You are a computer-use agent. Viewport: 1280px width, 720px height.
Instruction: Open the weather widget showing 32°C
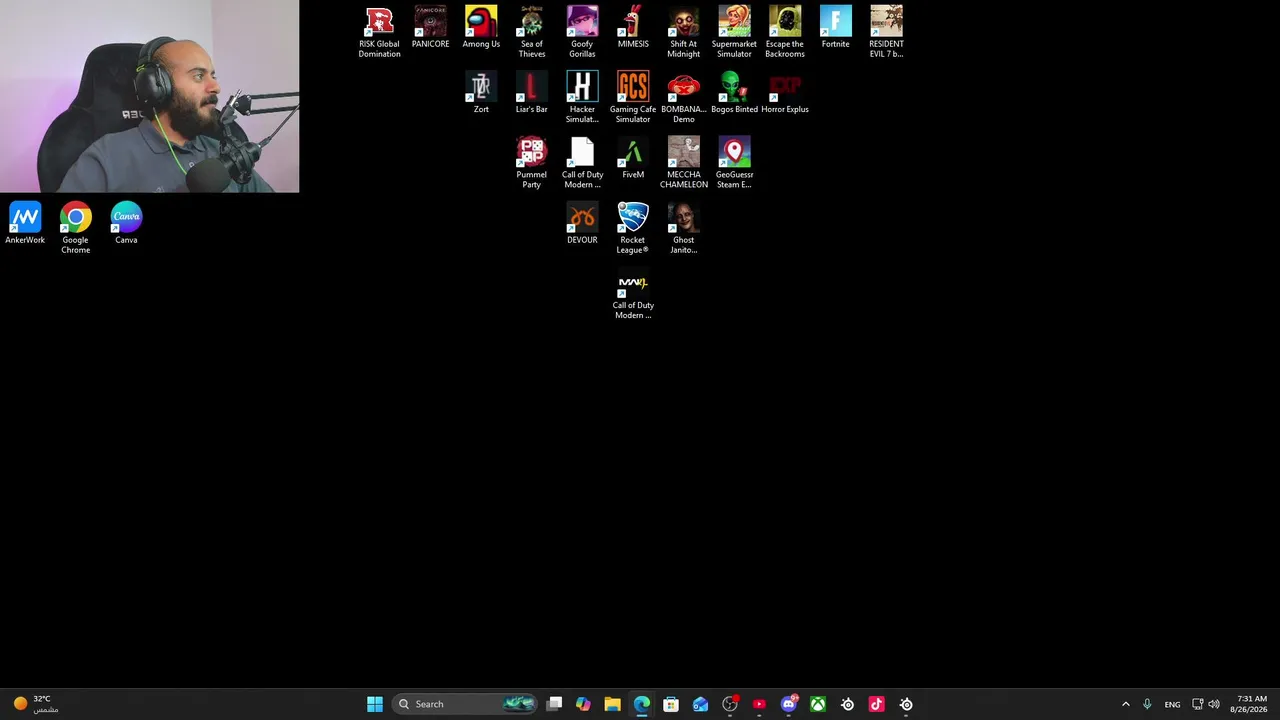point(36,704)
